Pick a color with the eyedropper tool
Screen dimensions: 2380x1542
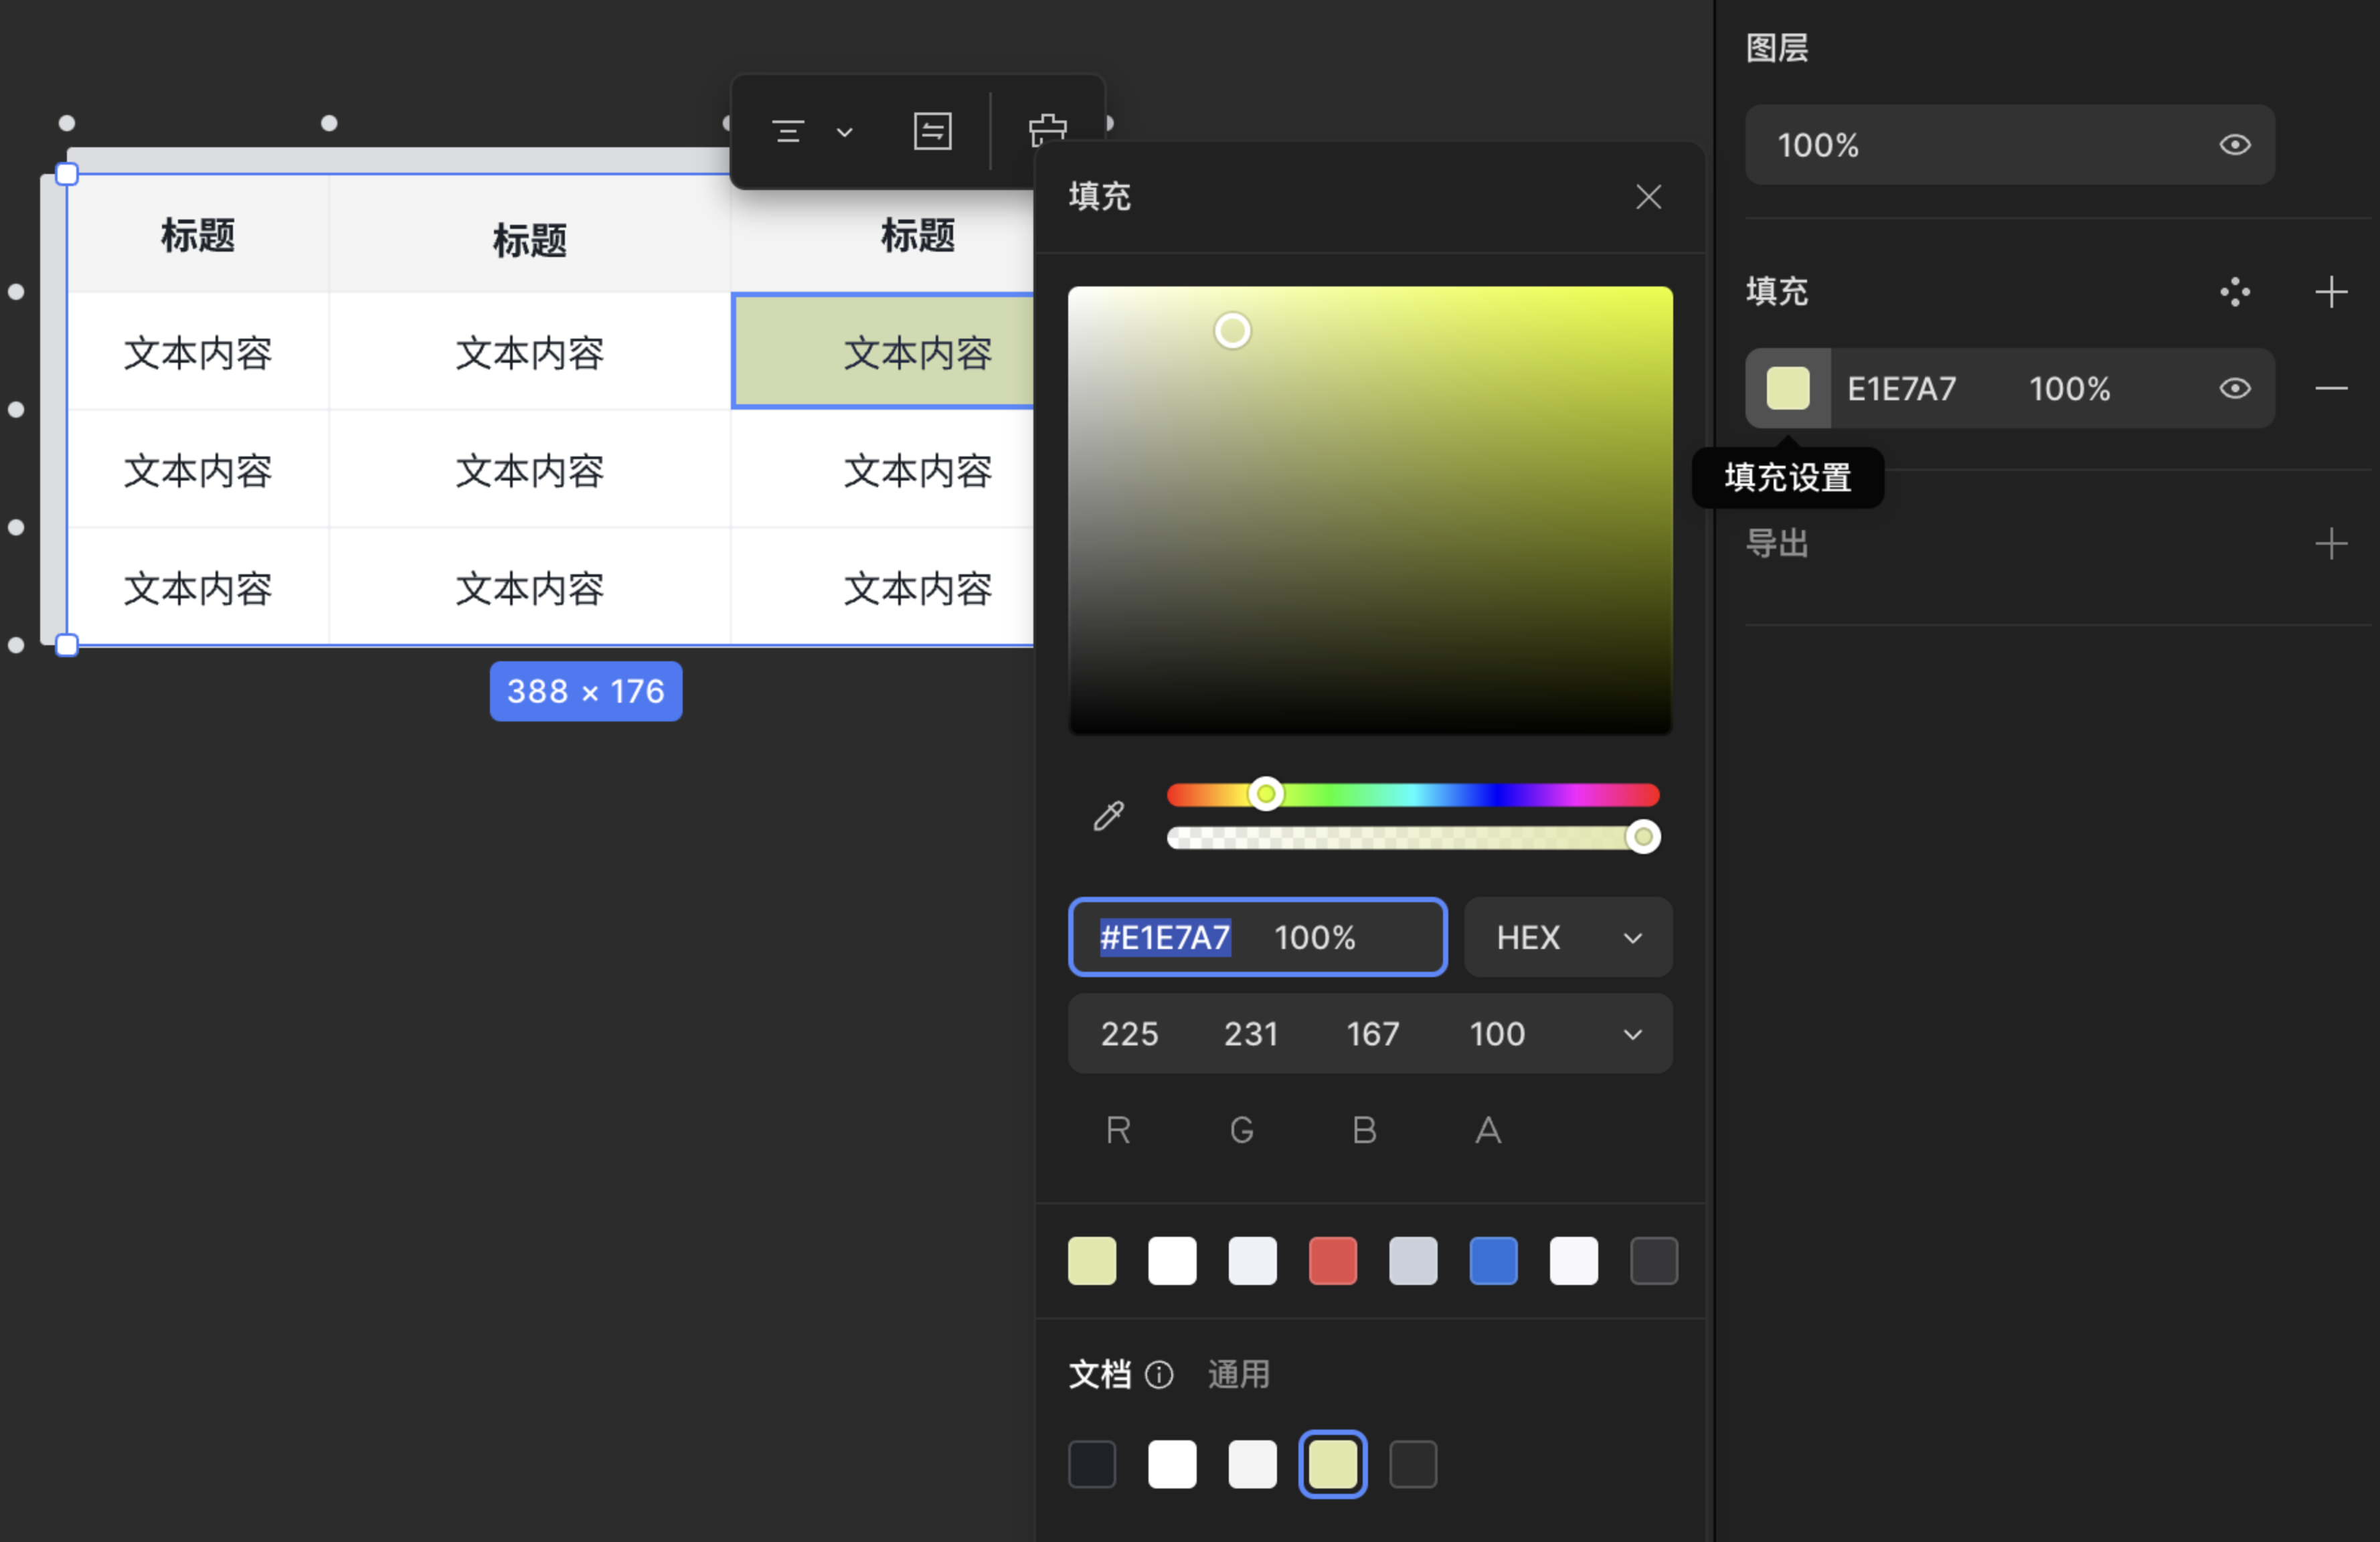(x=1108, y=816)
